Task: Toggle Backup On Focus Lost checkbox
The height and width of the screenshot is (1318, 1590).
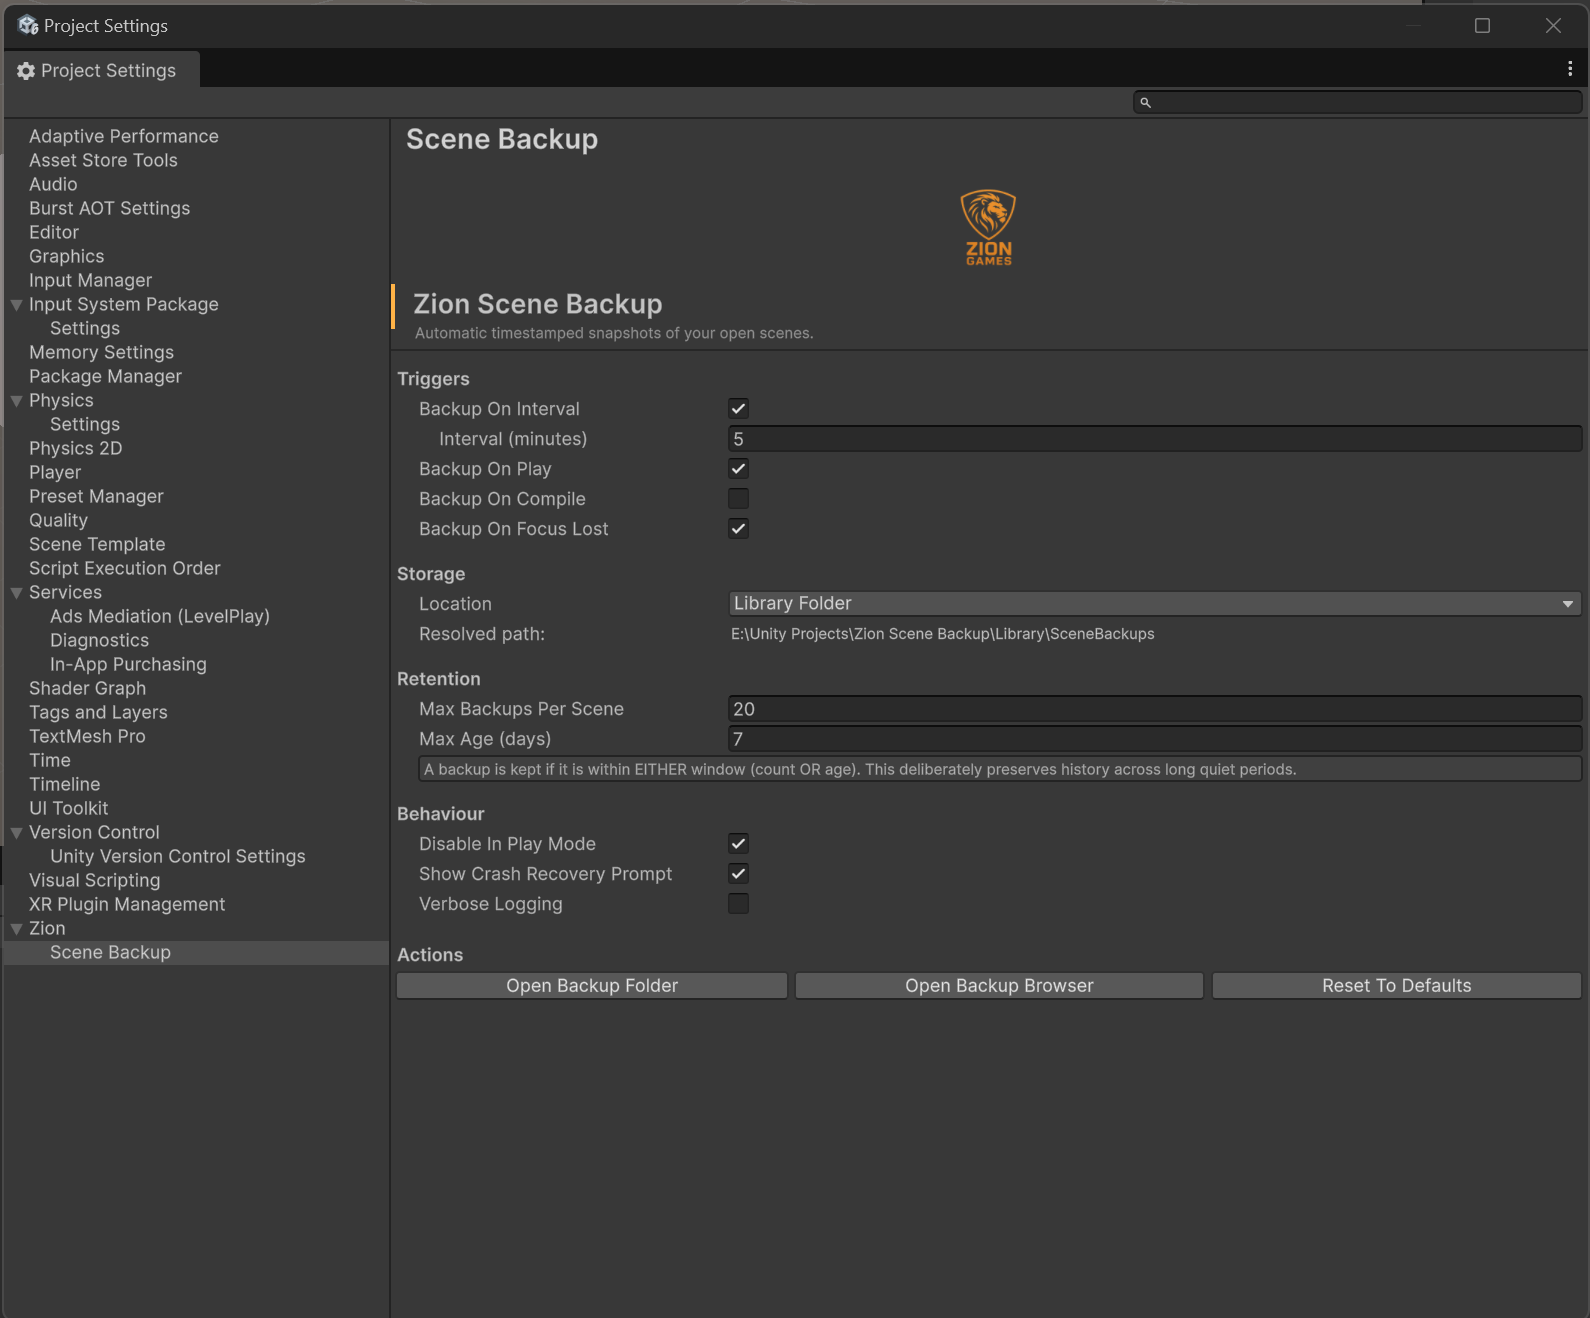Action: [738, 528]
